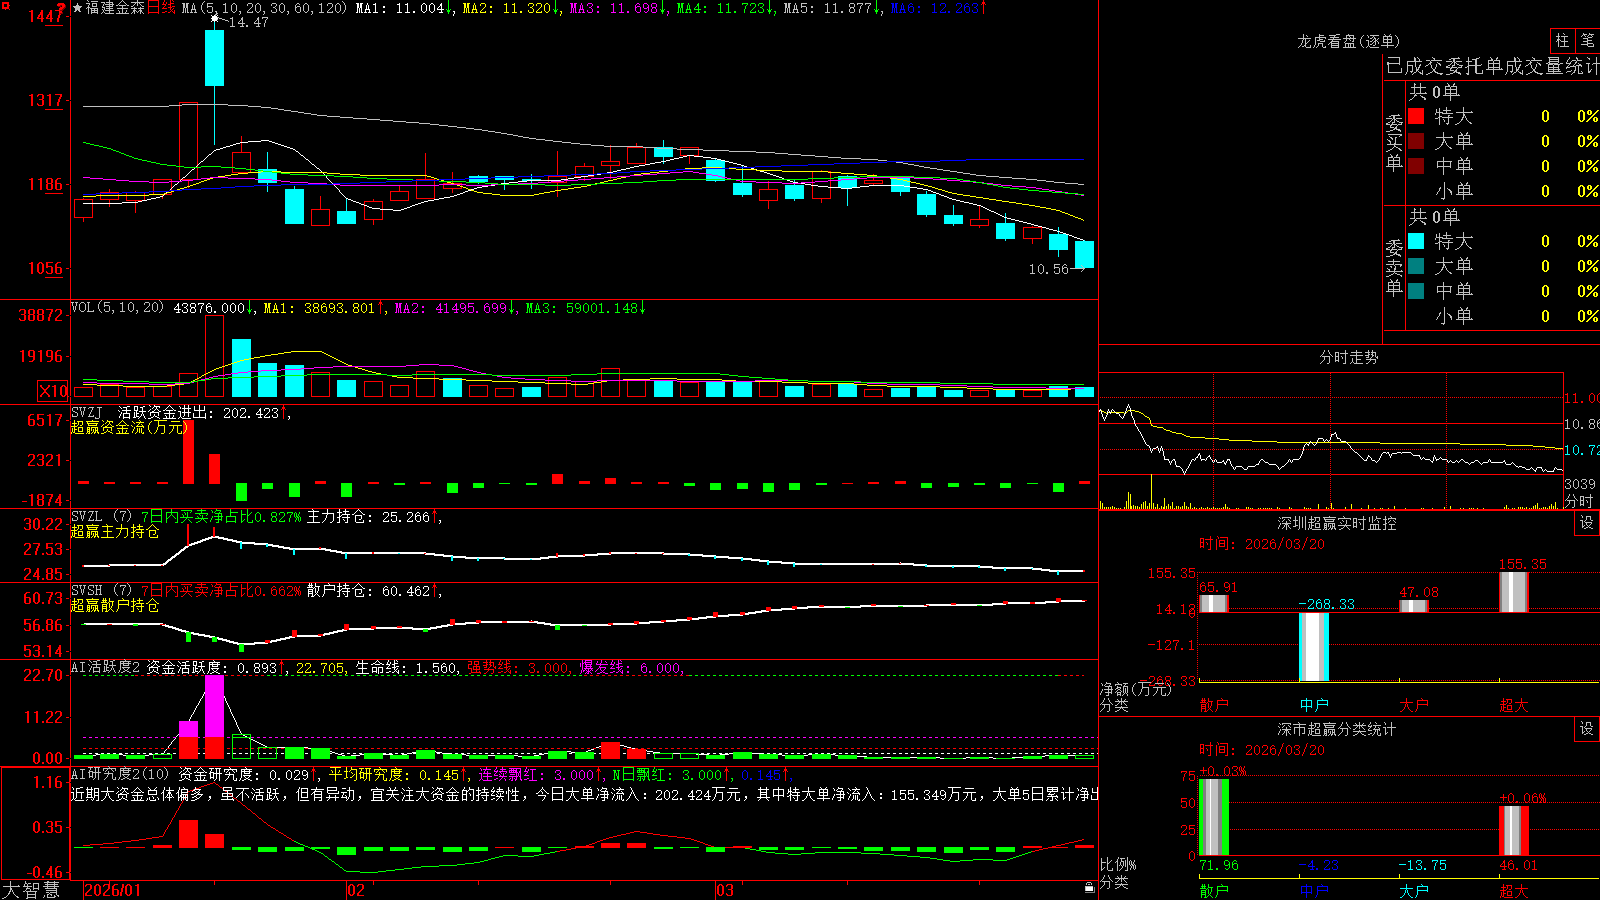Click the MA(5,10,20,30,60,120) indicator label
1600x900 pixels.
point(264,8)
